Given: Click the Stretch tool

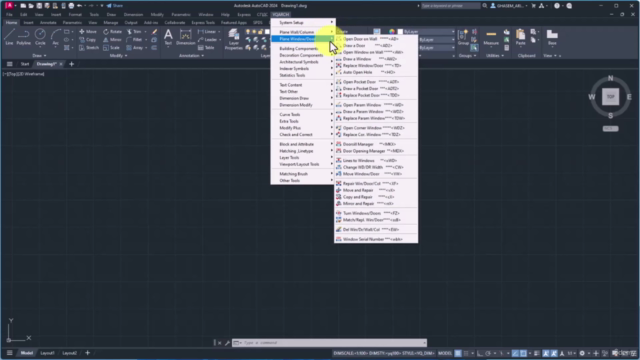Looking at the screenshot, I should 89,48.
